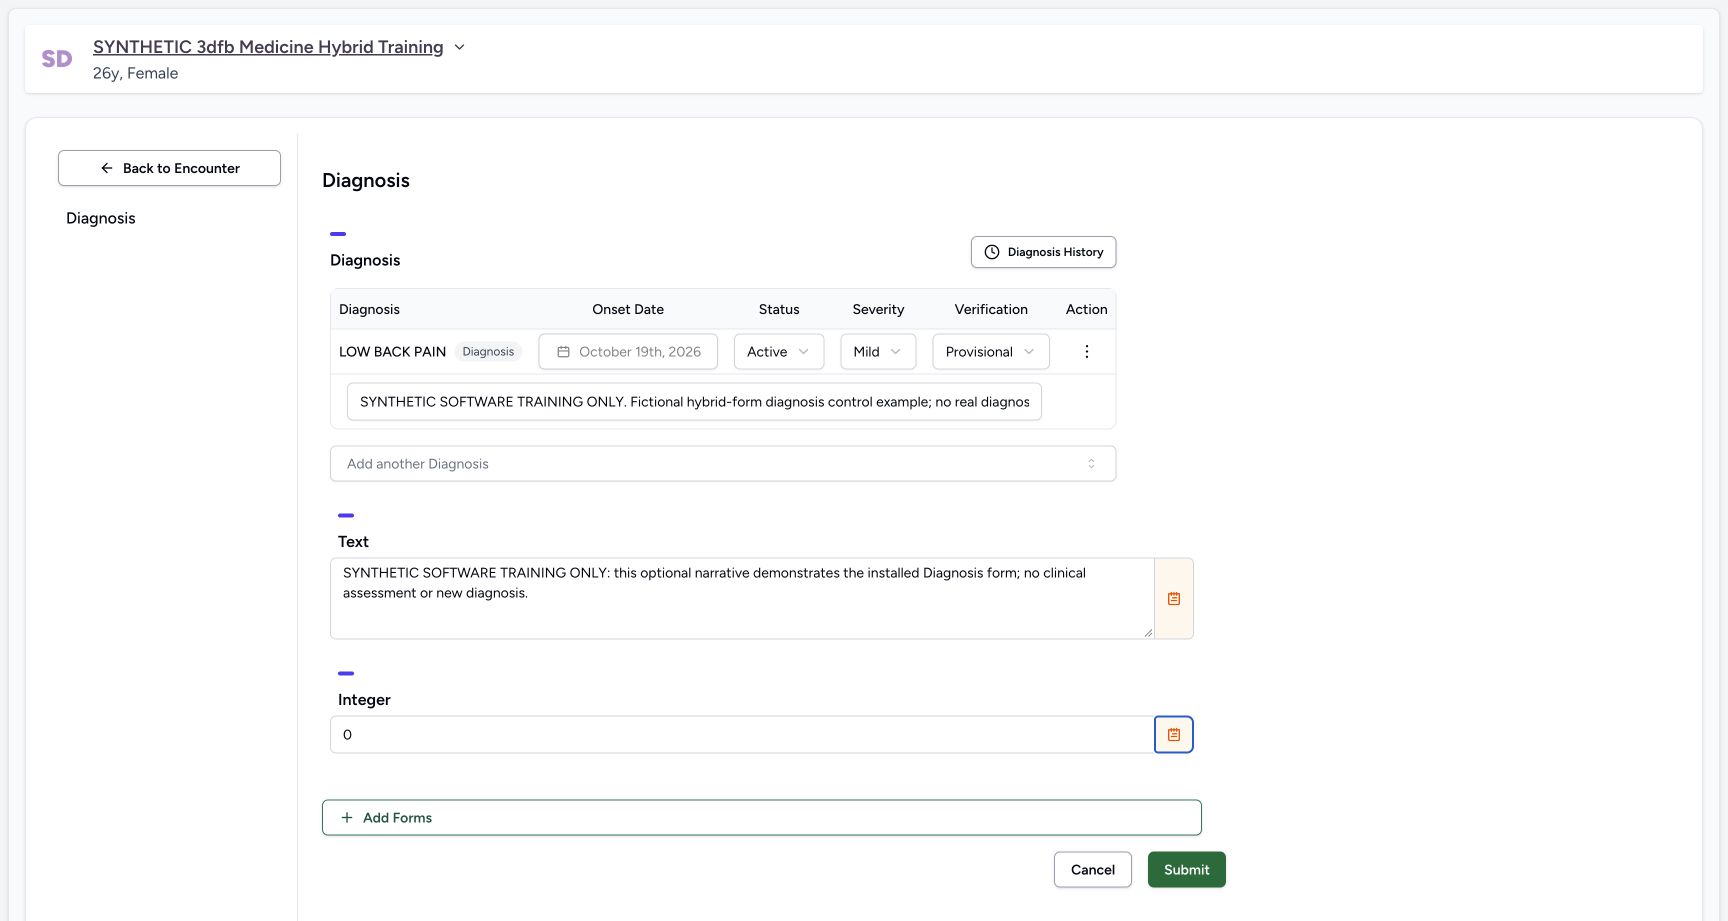This screenshot has width=1728, height=921.
Task: Click the 26y, Female patient details text
Action: [135, 73]
